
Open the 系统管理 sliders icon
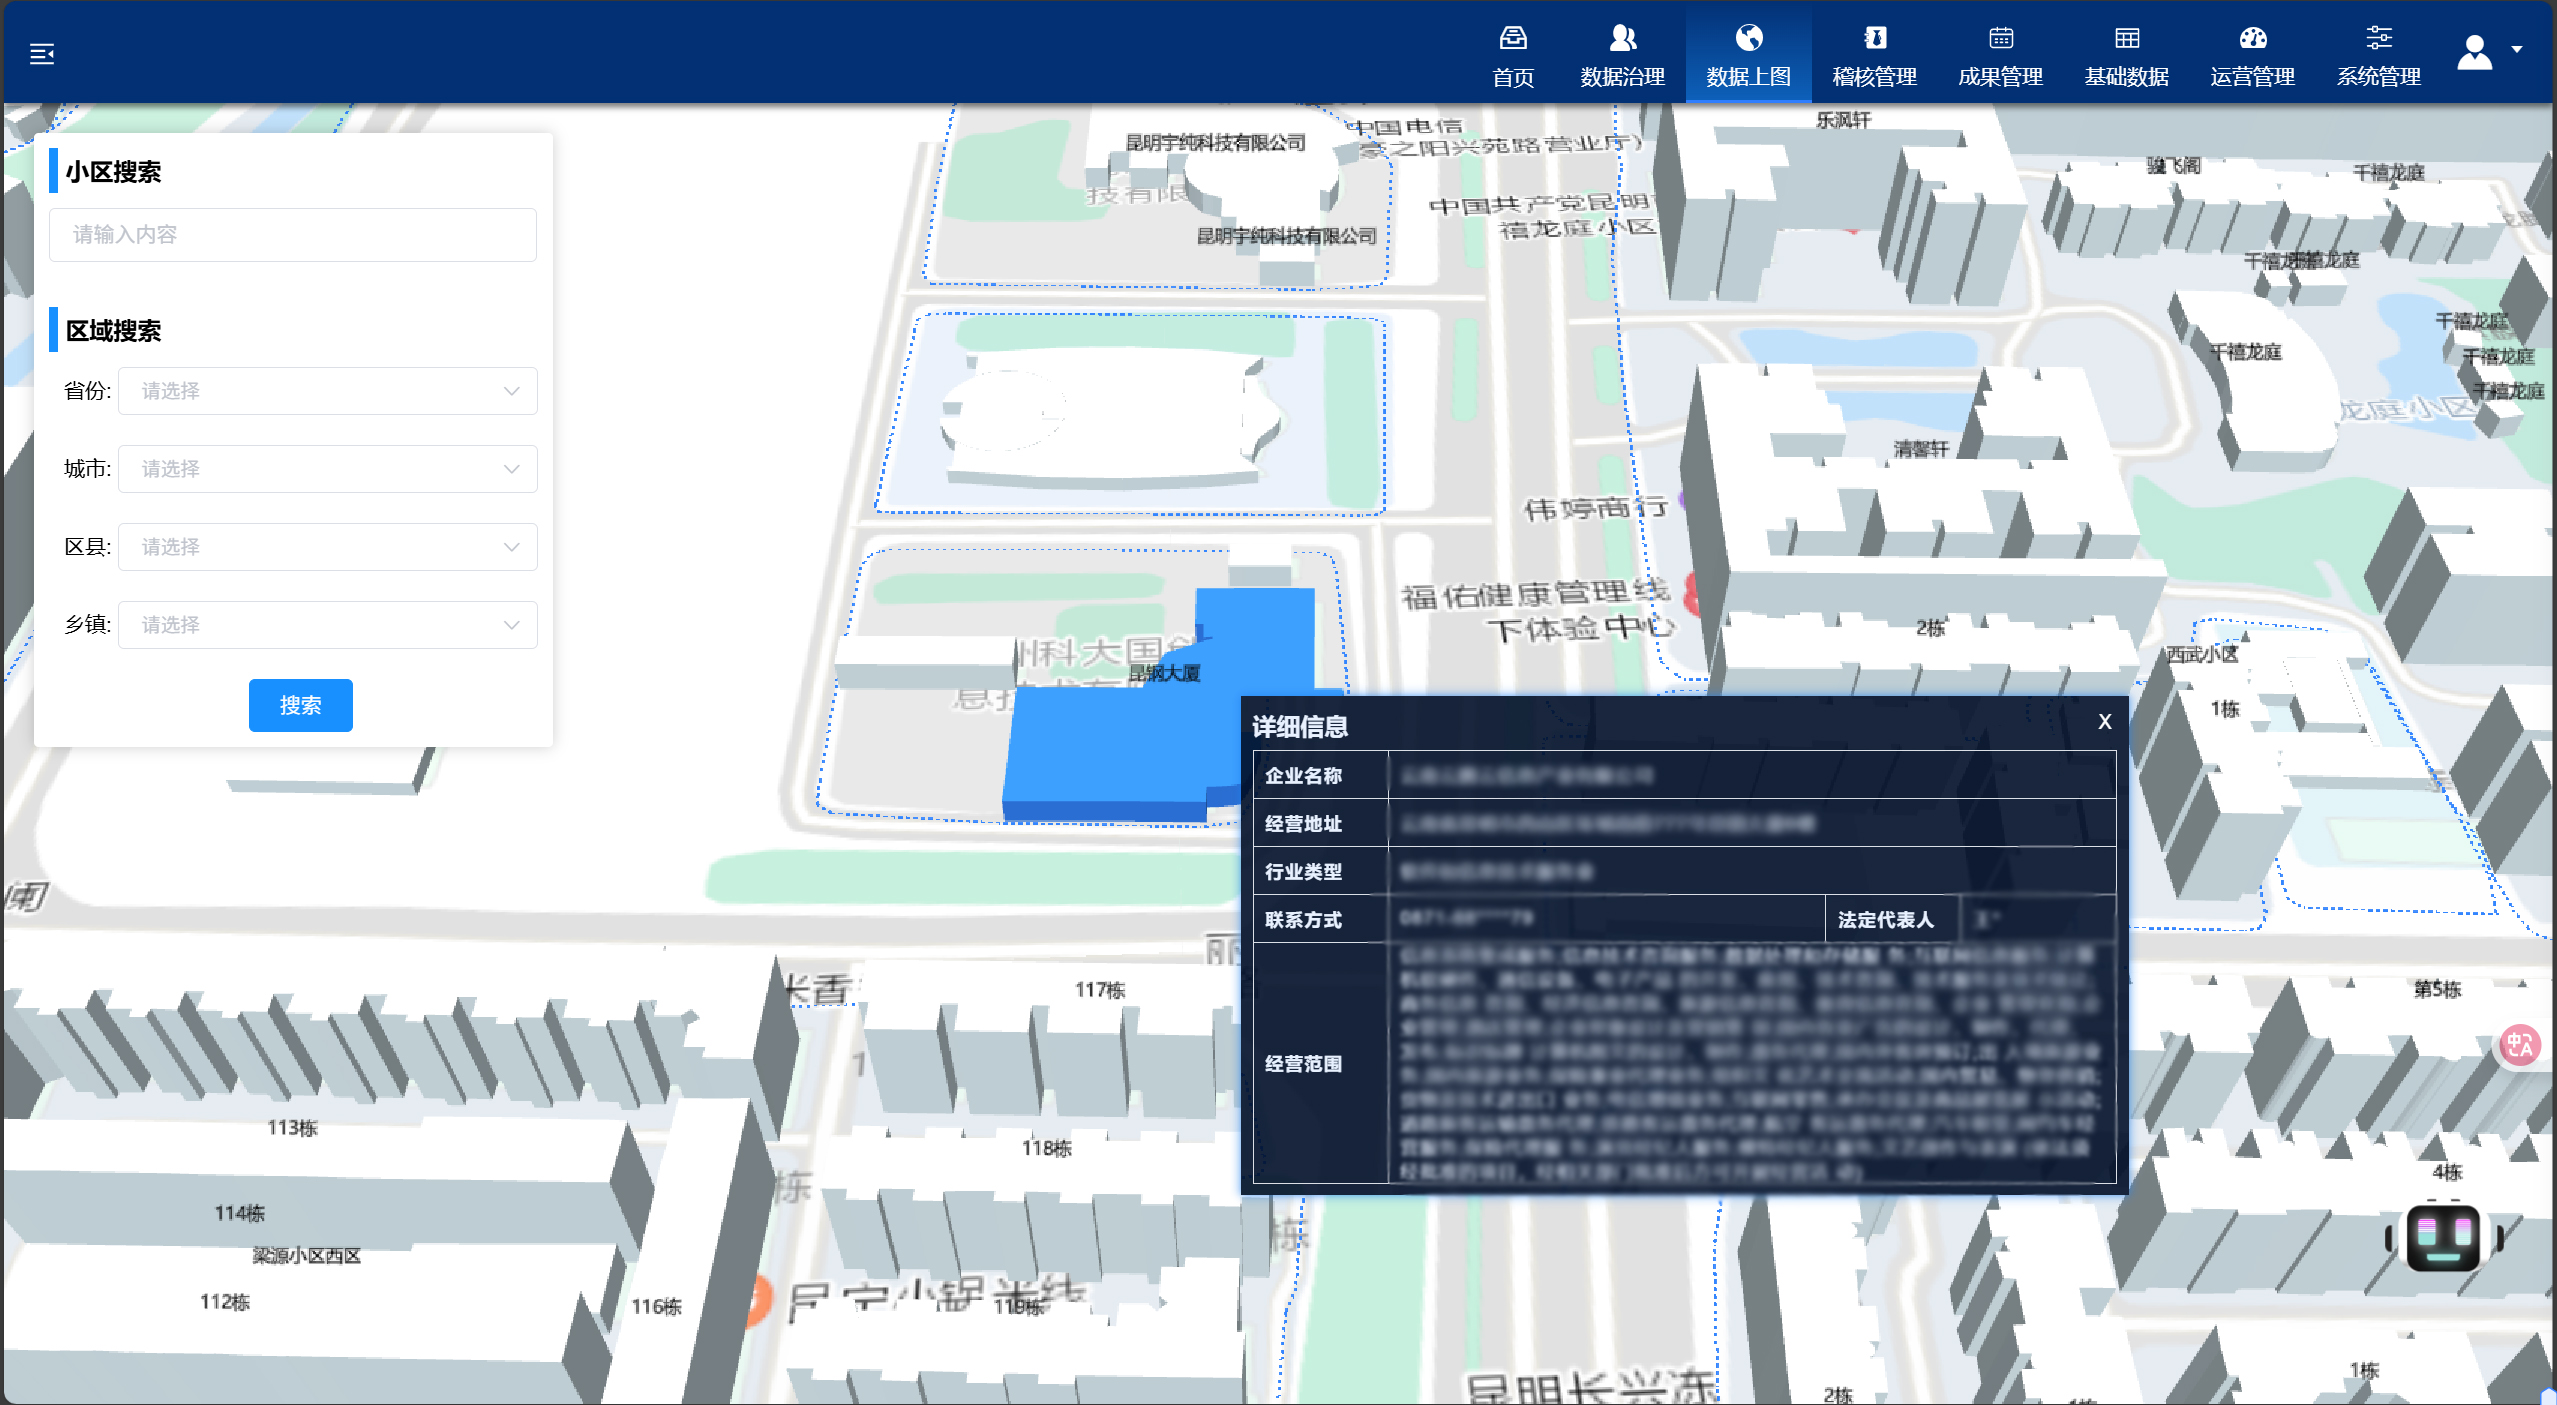[2378, 39]
